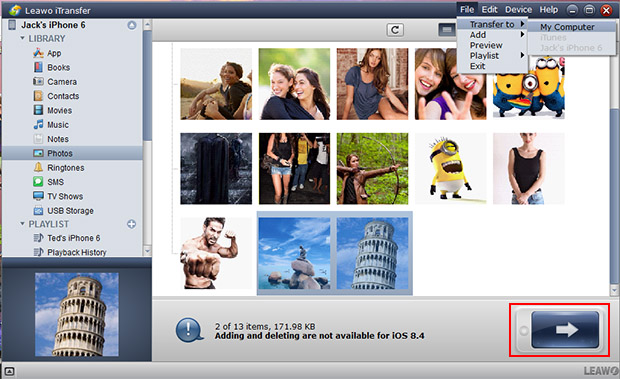Select the single screaming minion photo

[x=450, y=169]
